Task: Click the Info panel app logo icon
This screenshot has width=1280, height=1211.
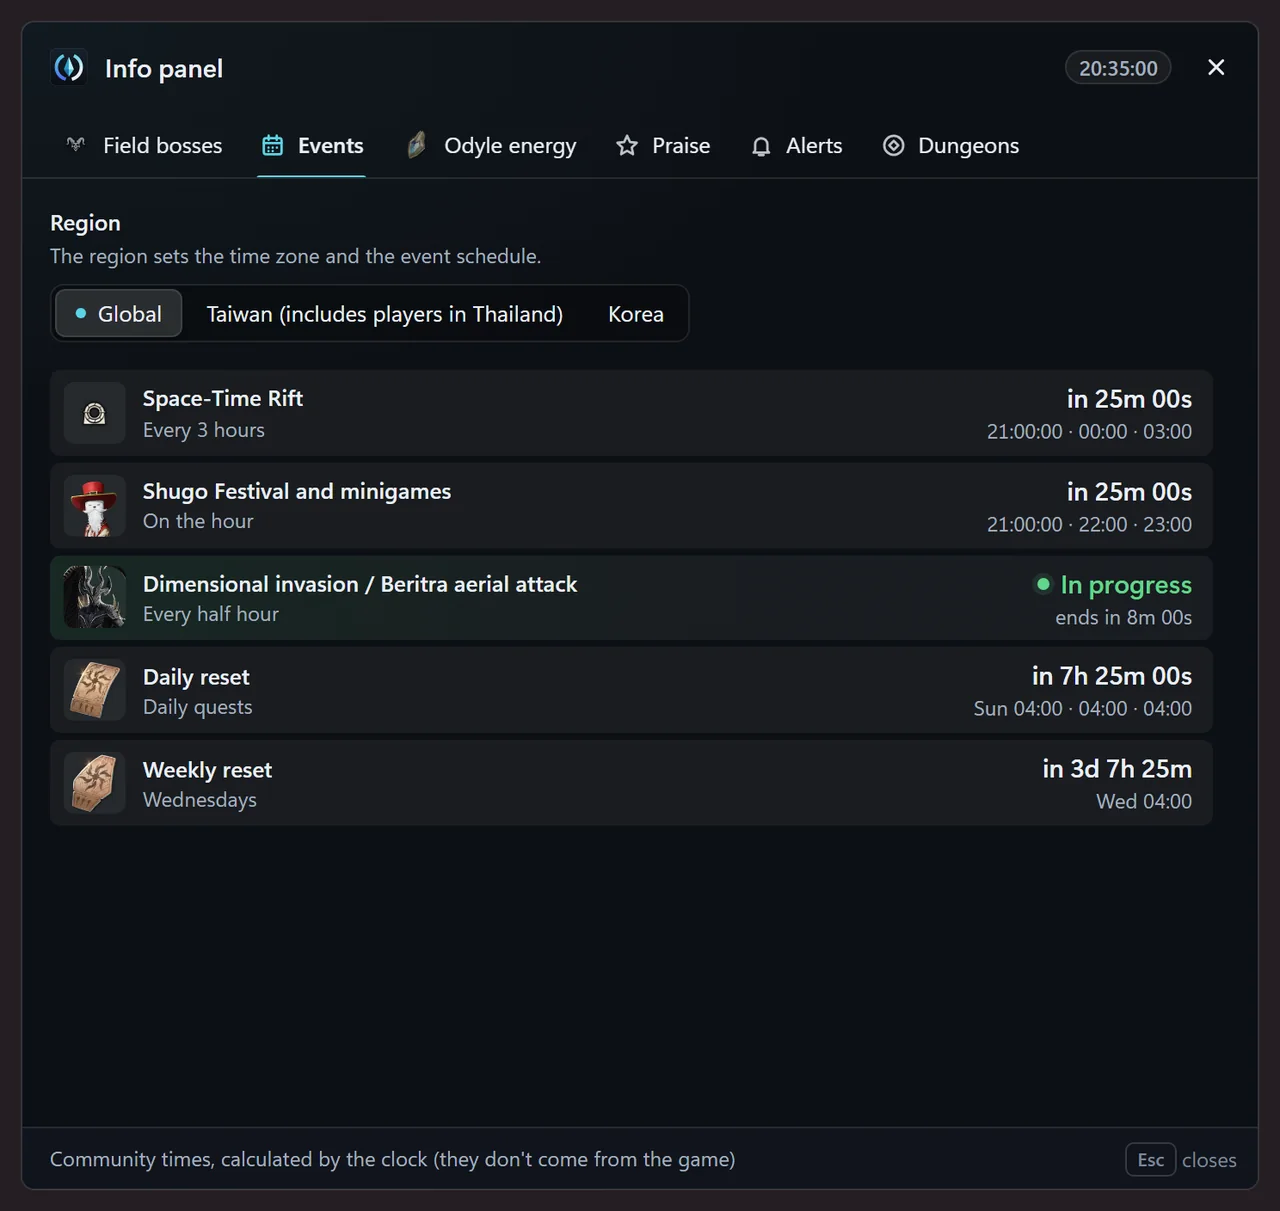Action: (x=69, y=68)
